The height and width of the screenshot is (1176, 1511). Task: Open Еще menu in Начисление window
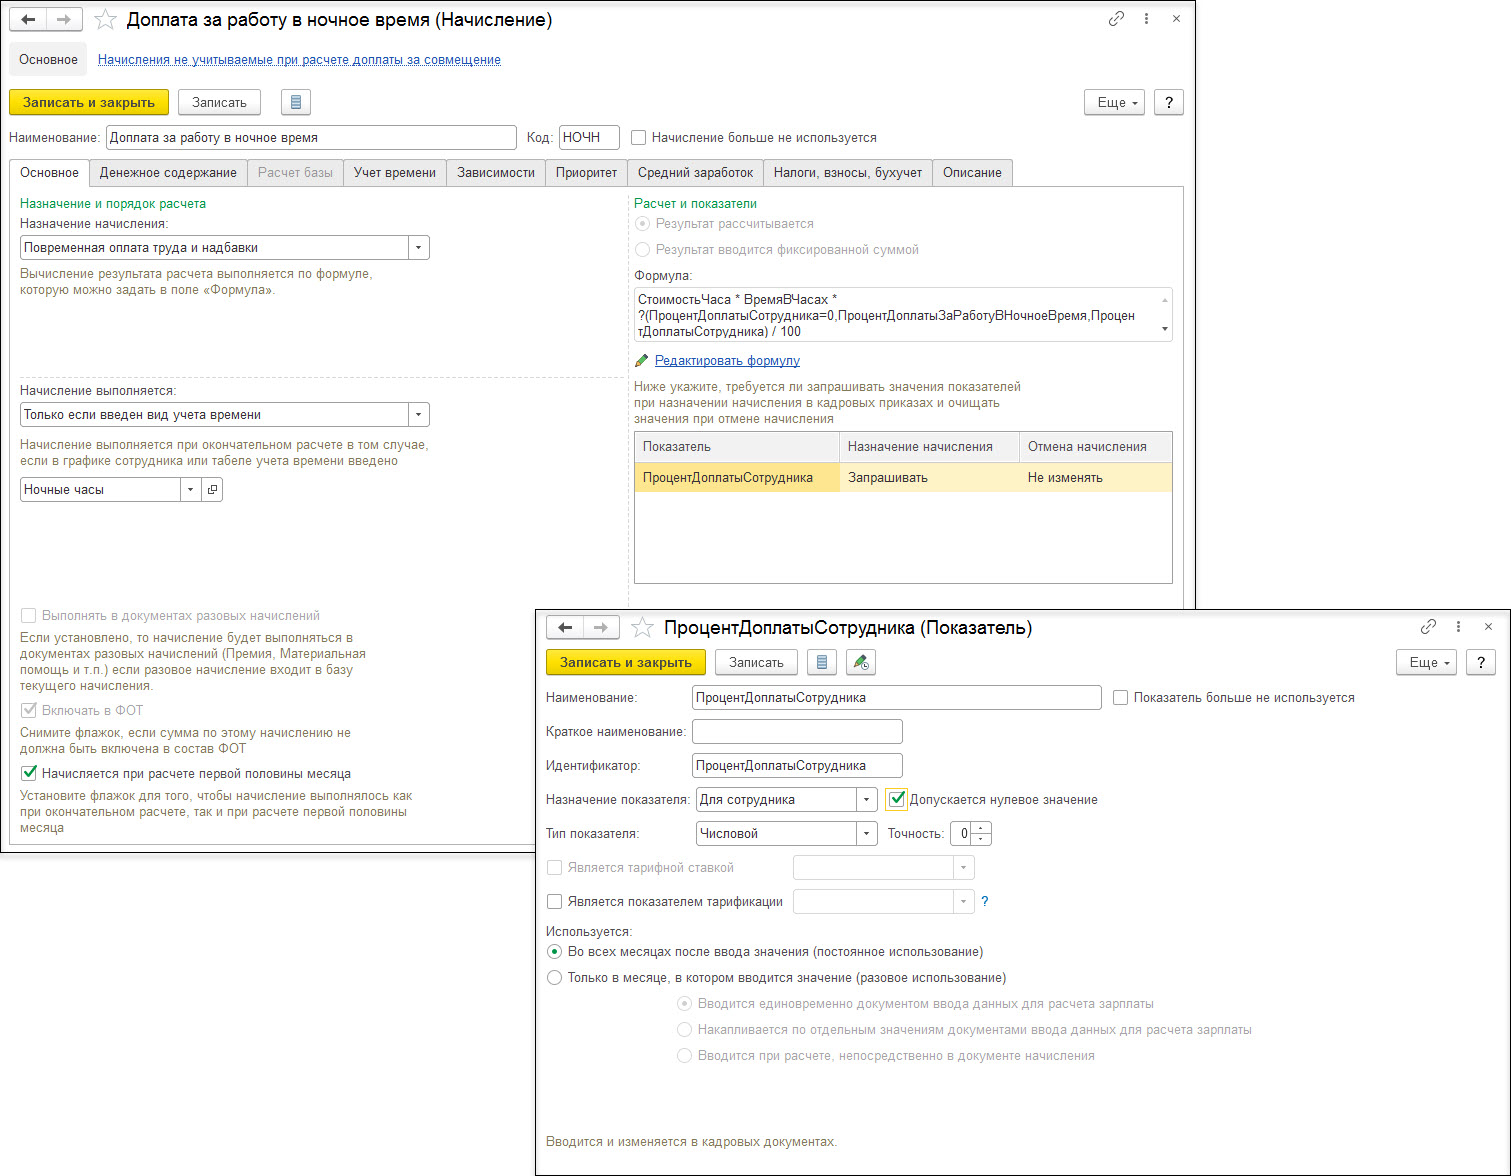tap(1115, 102)
